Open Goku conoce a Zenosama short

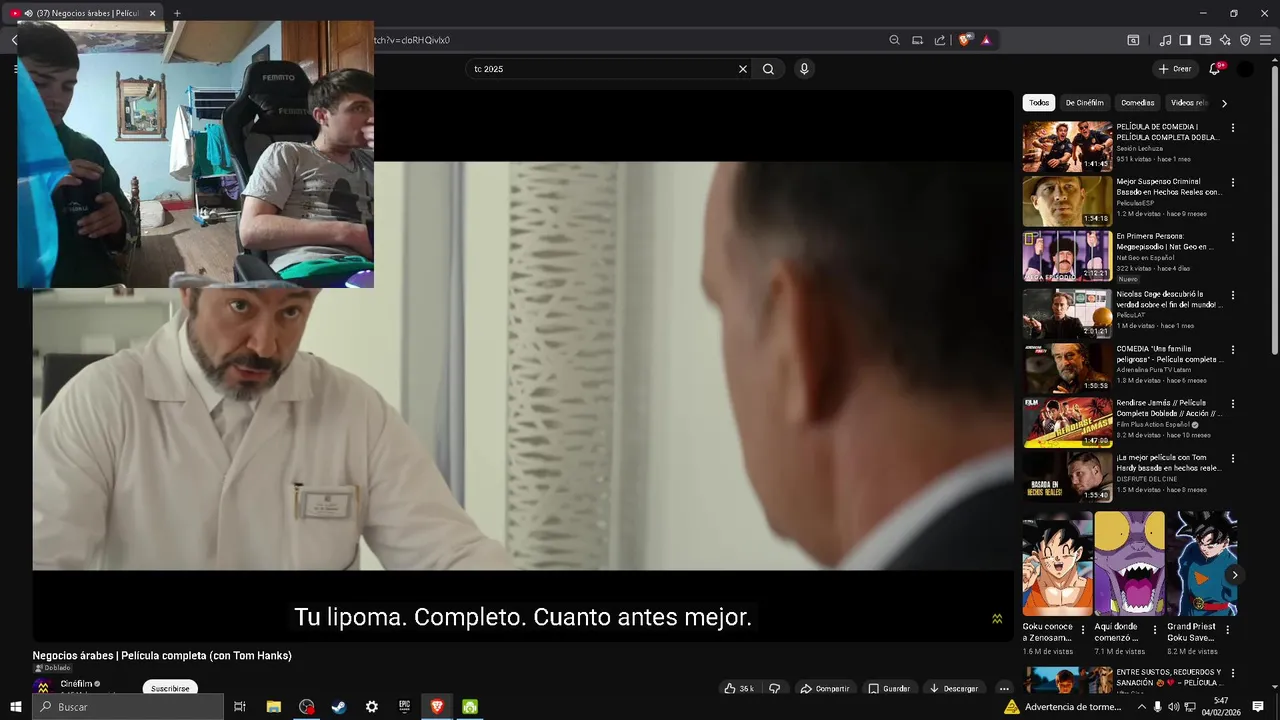tap(1057, 564)
